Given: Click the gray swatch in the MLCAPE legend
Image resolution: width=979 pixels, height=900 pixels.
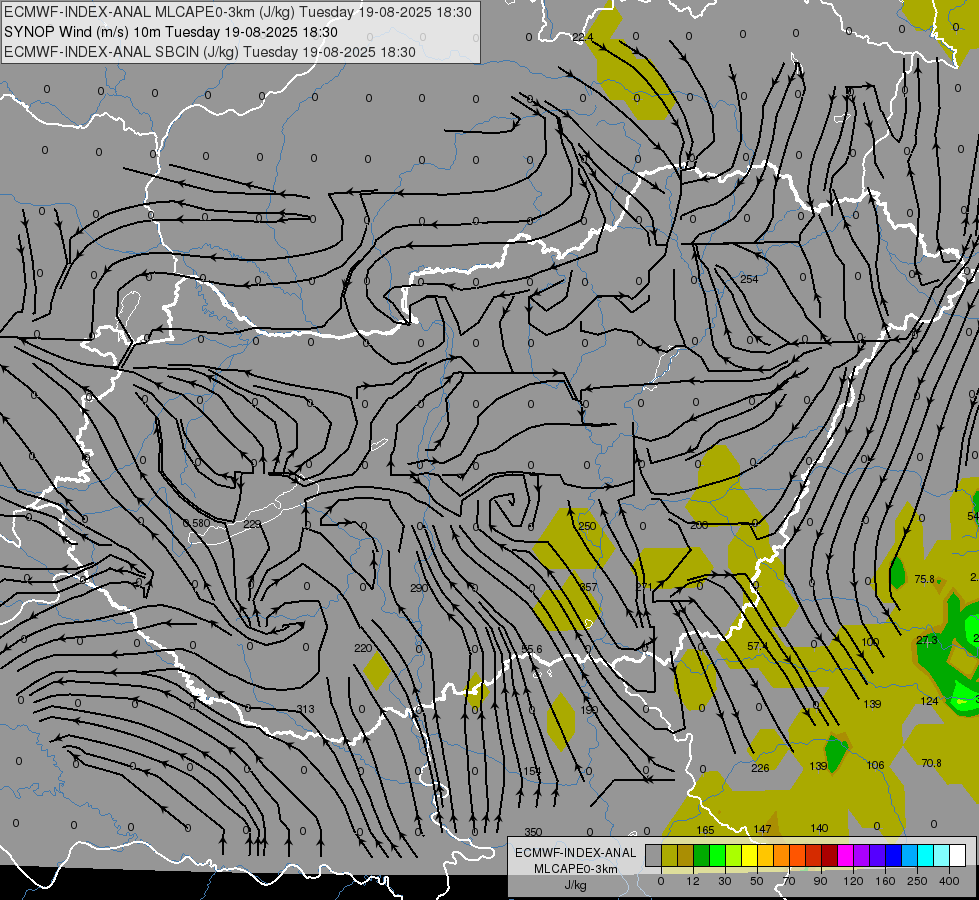Looking at the screenshot, I should 654,855.
